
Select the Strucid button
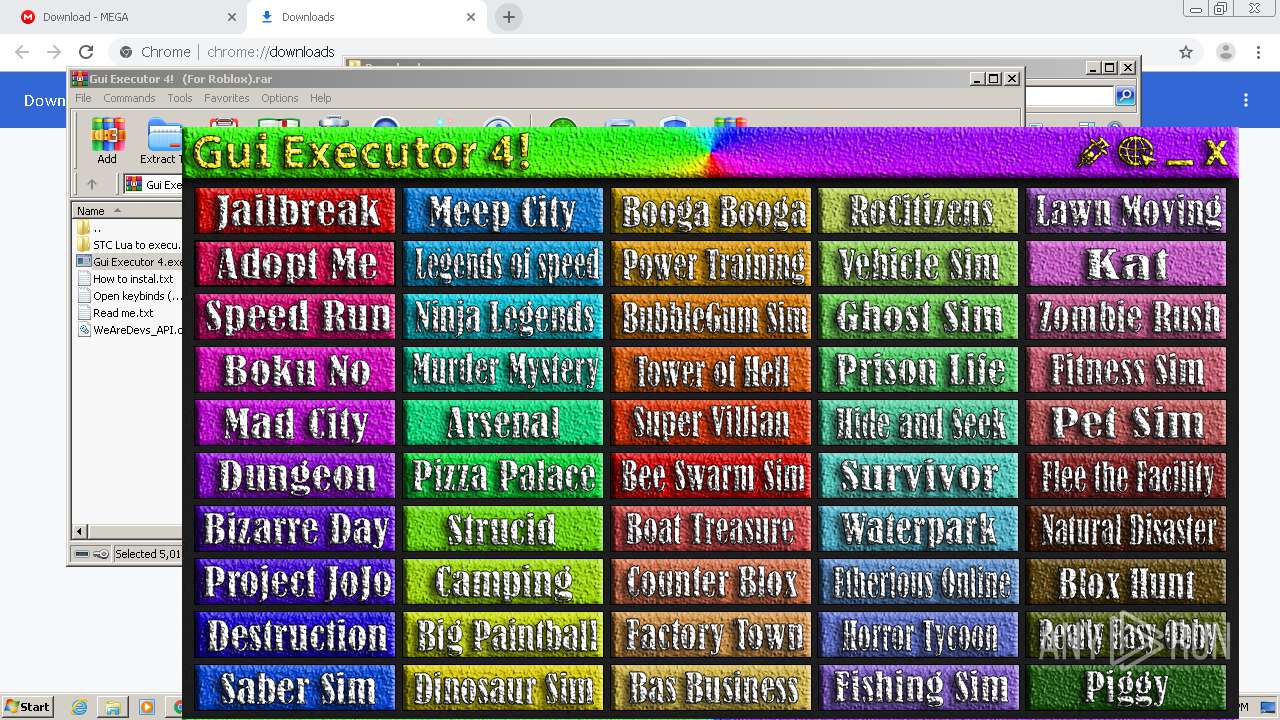(x=503, y=529)
